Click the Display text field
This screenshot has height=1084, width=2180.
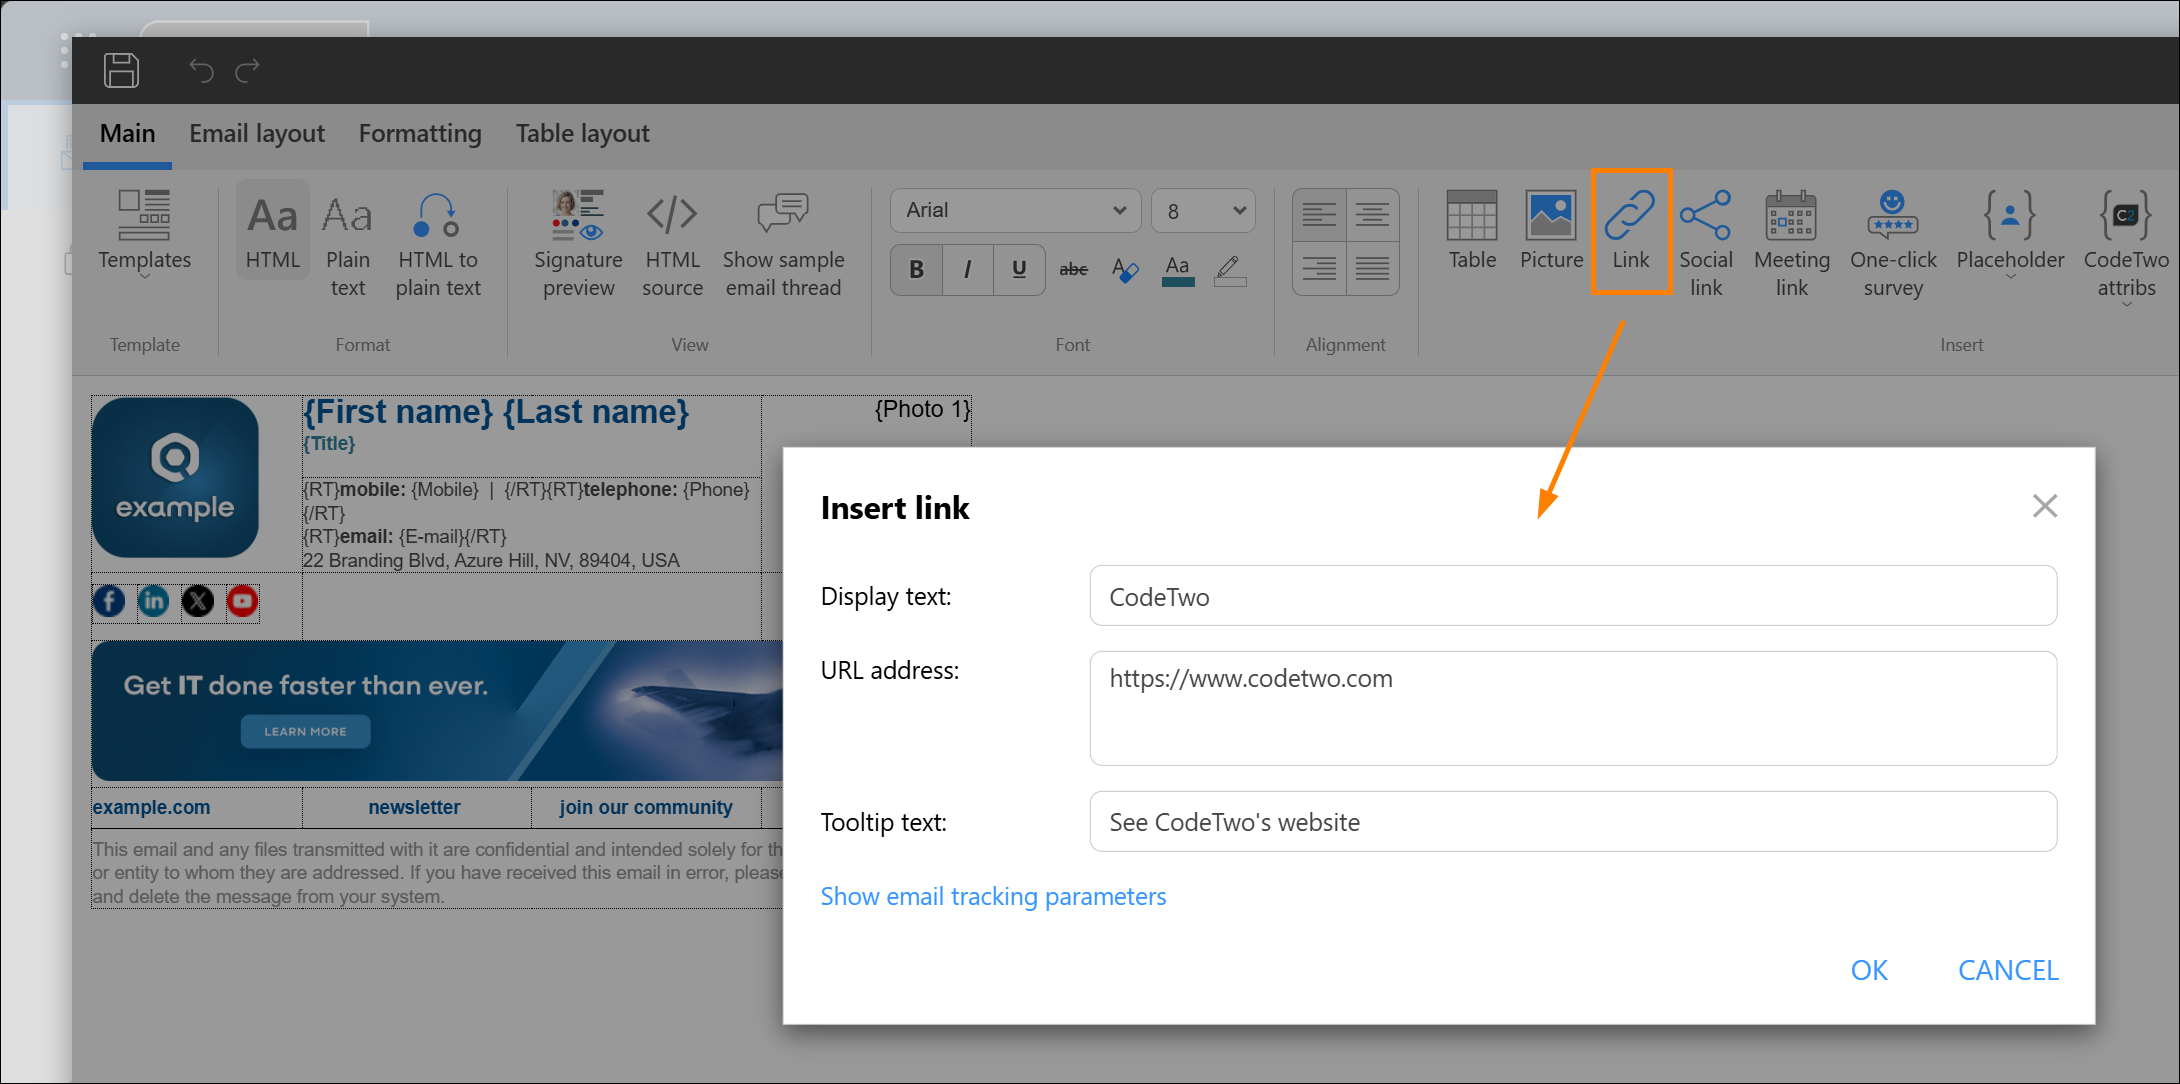tap(1572, 596)
